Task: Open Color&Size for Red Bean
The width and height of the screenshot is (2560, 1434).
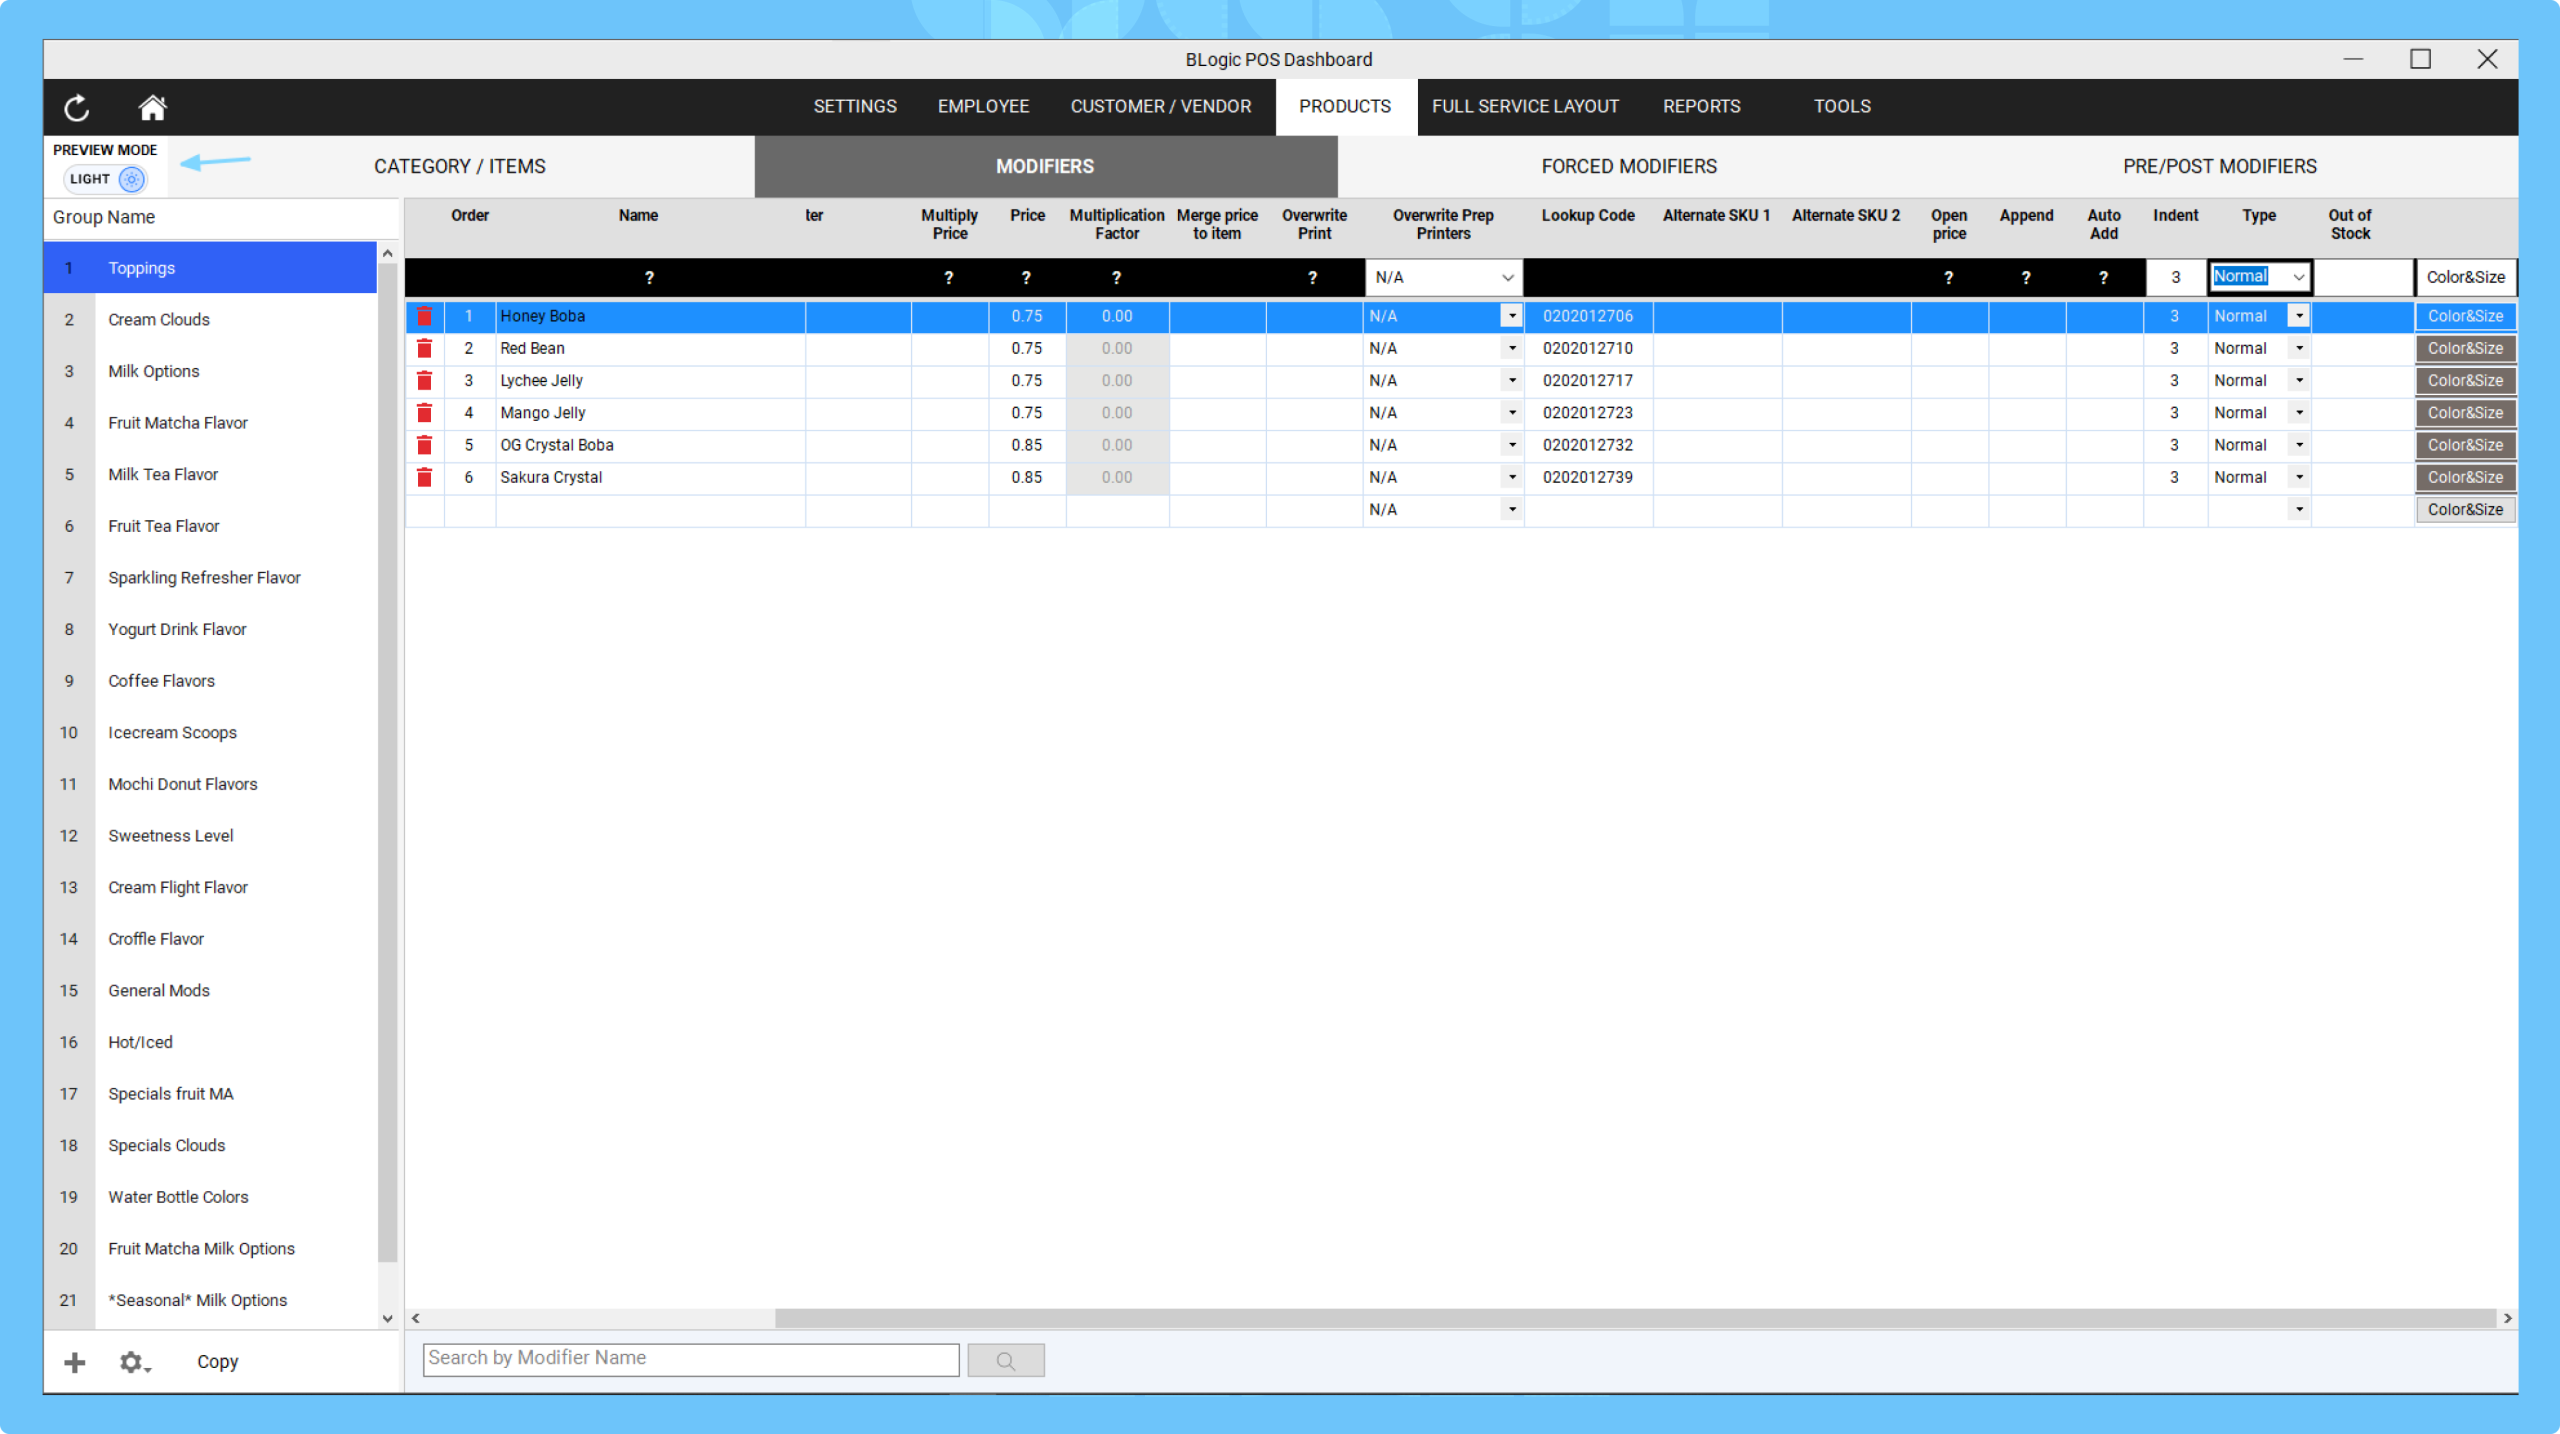Action: (x=2465, y=348)
